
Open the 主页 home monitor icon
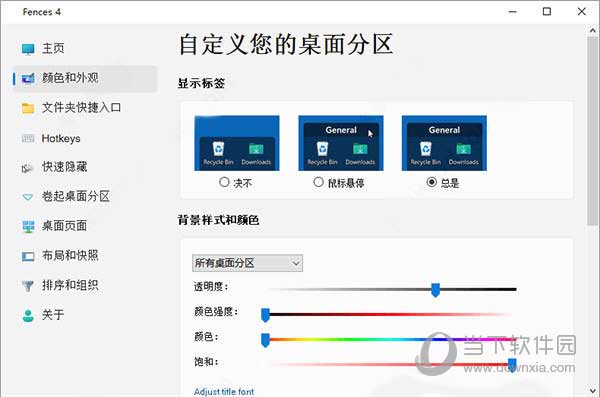click(x=28, y=49)
